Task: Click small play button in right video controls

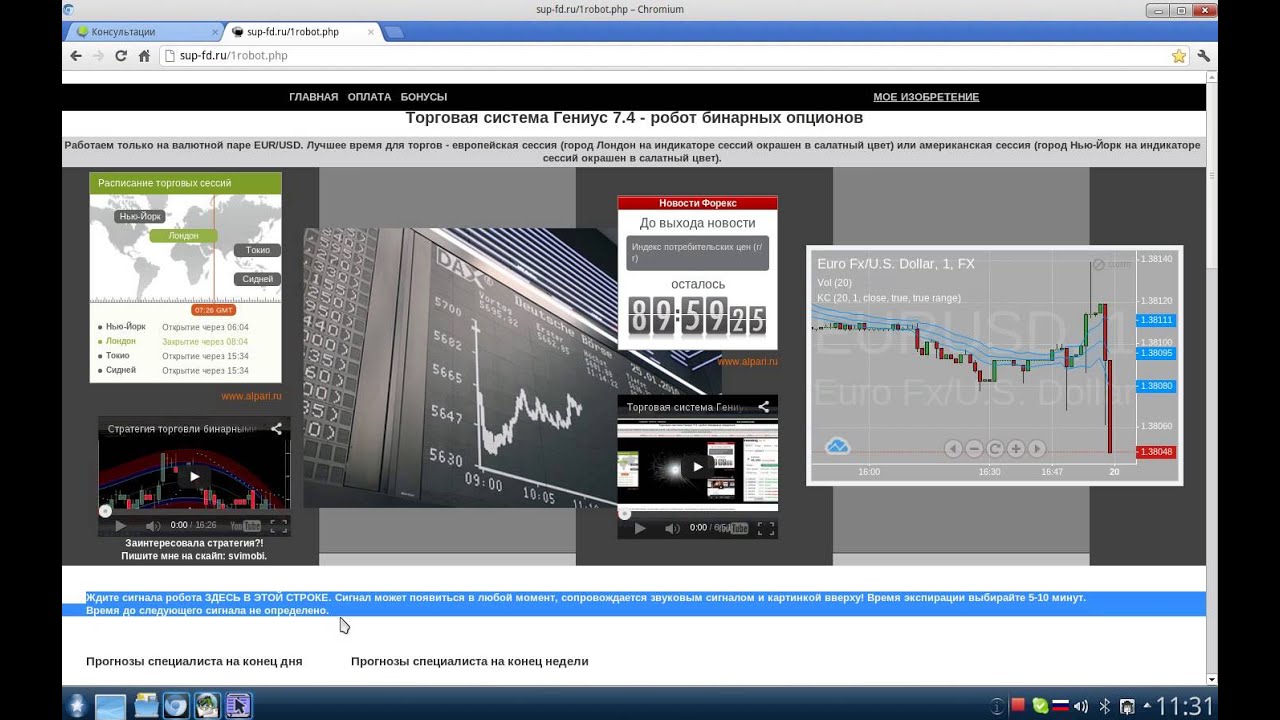Action: pos(640,528)
